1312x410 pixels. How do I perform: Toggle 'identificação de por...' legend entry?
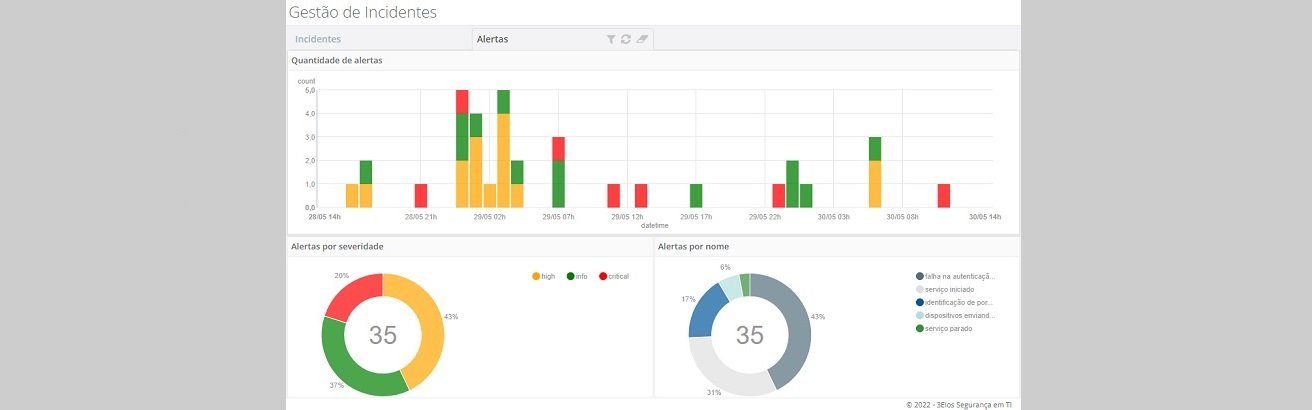(x=955, y=302)
